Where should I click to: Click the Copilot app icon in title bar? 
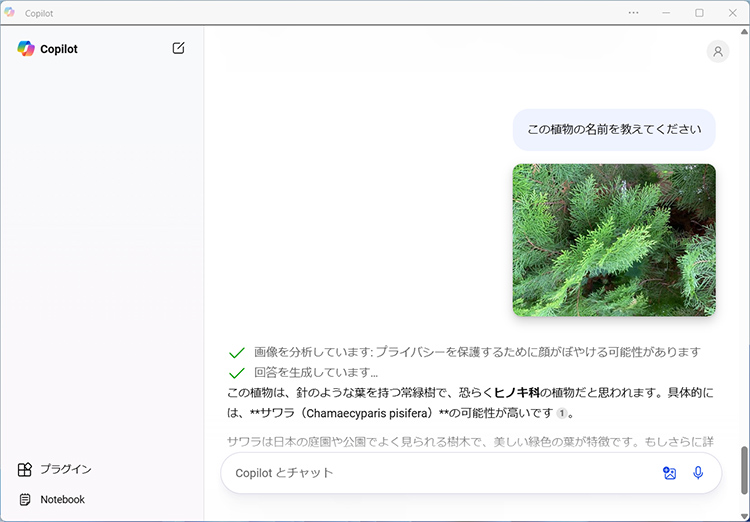[x=10, y=13]
